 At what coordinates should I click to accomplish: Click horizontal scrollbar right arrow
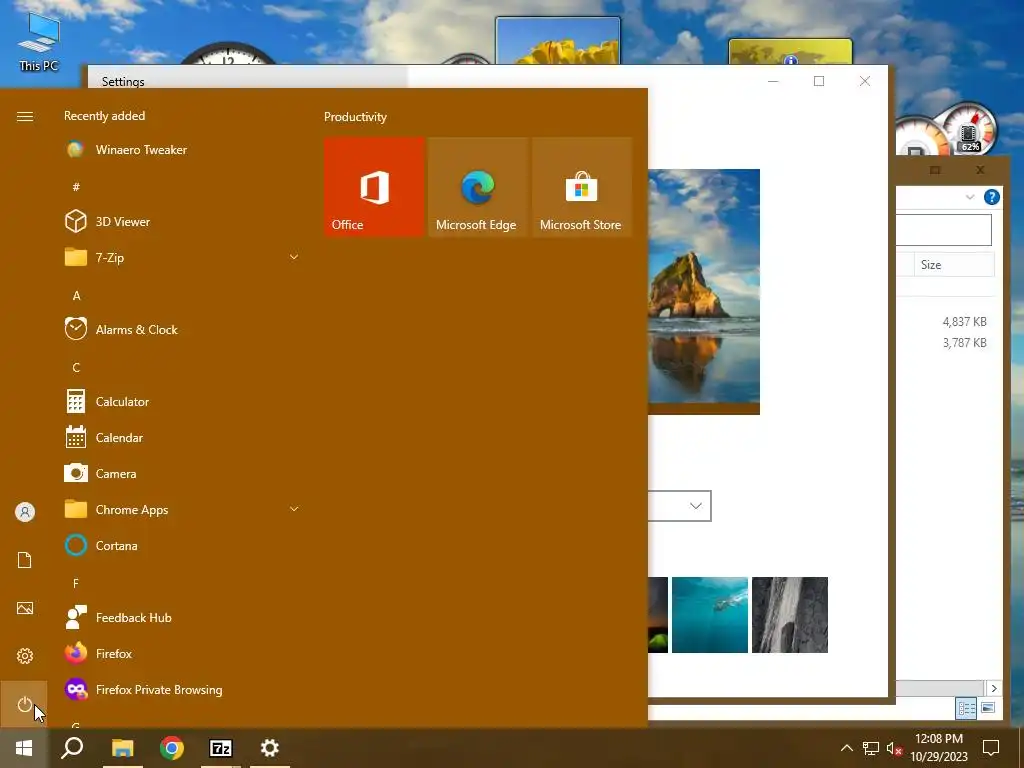click(994, 688)
